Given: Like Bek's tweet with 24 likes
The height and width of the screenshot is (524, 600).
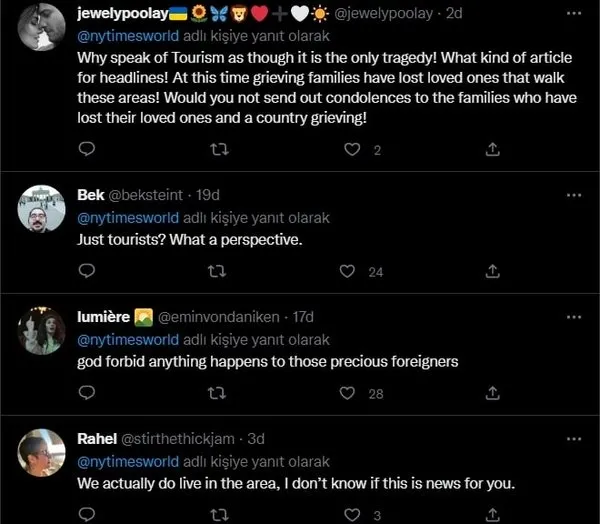Looking at the screenshot, I should tap(347, 271).
